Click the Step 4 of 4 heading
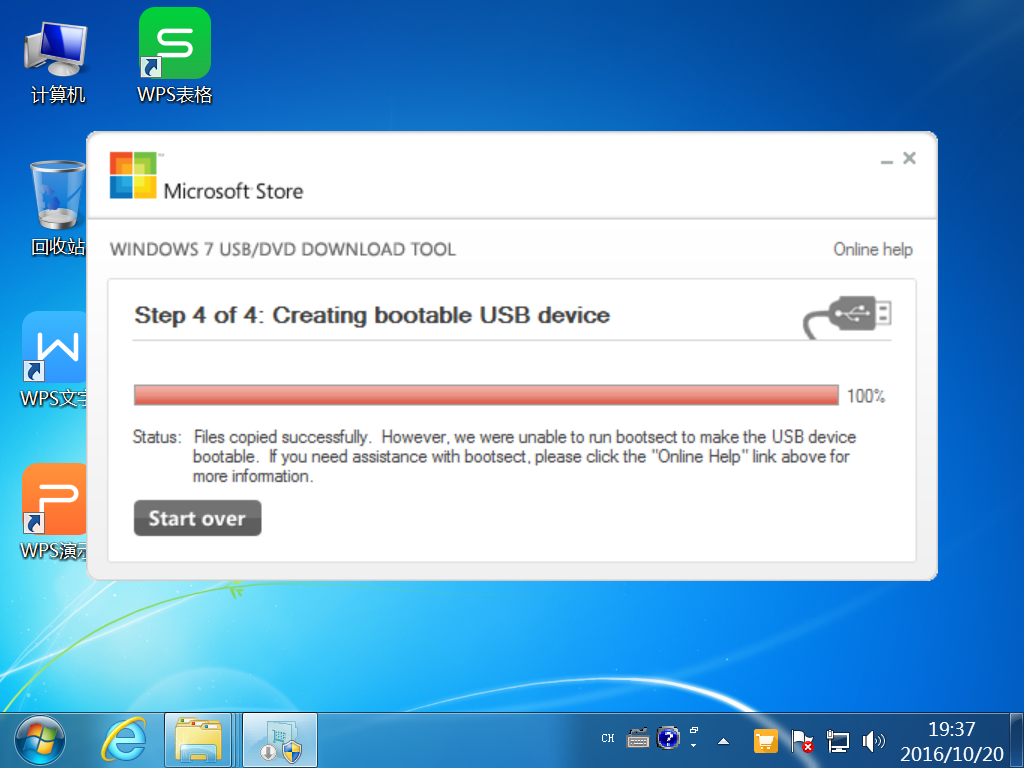The width and height of the screenshot is (1024, 768). [372, 315]
